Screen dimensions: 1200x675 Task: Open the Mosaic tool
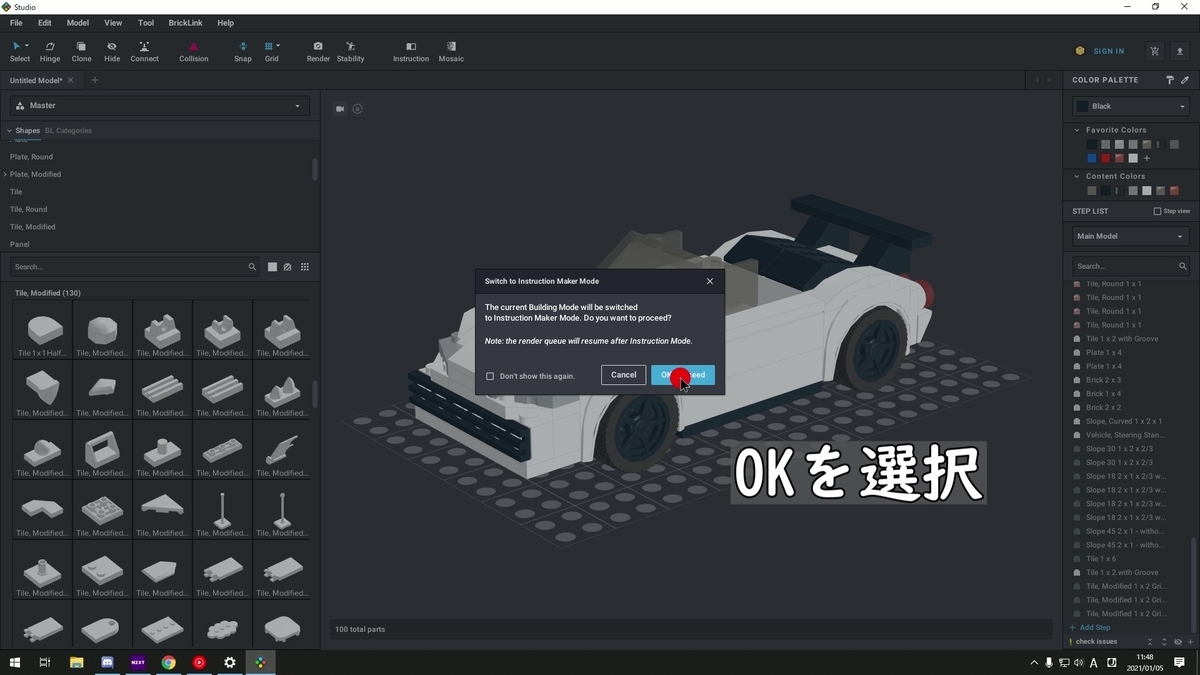point(451,51)
